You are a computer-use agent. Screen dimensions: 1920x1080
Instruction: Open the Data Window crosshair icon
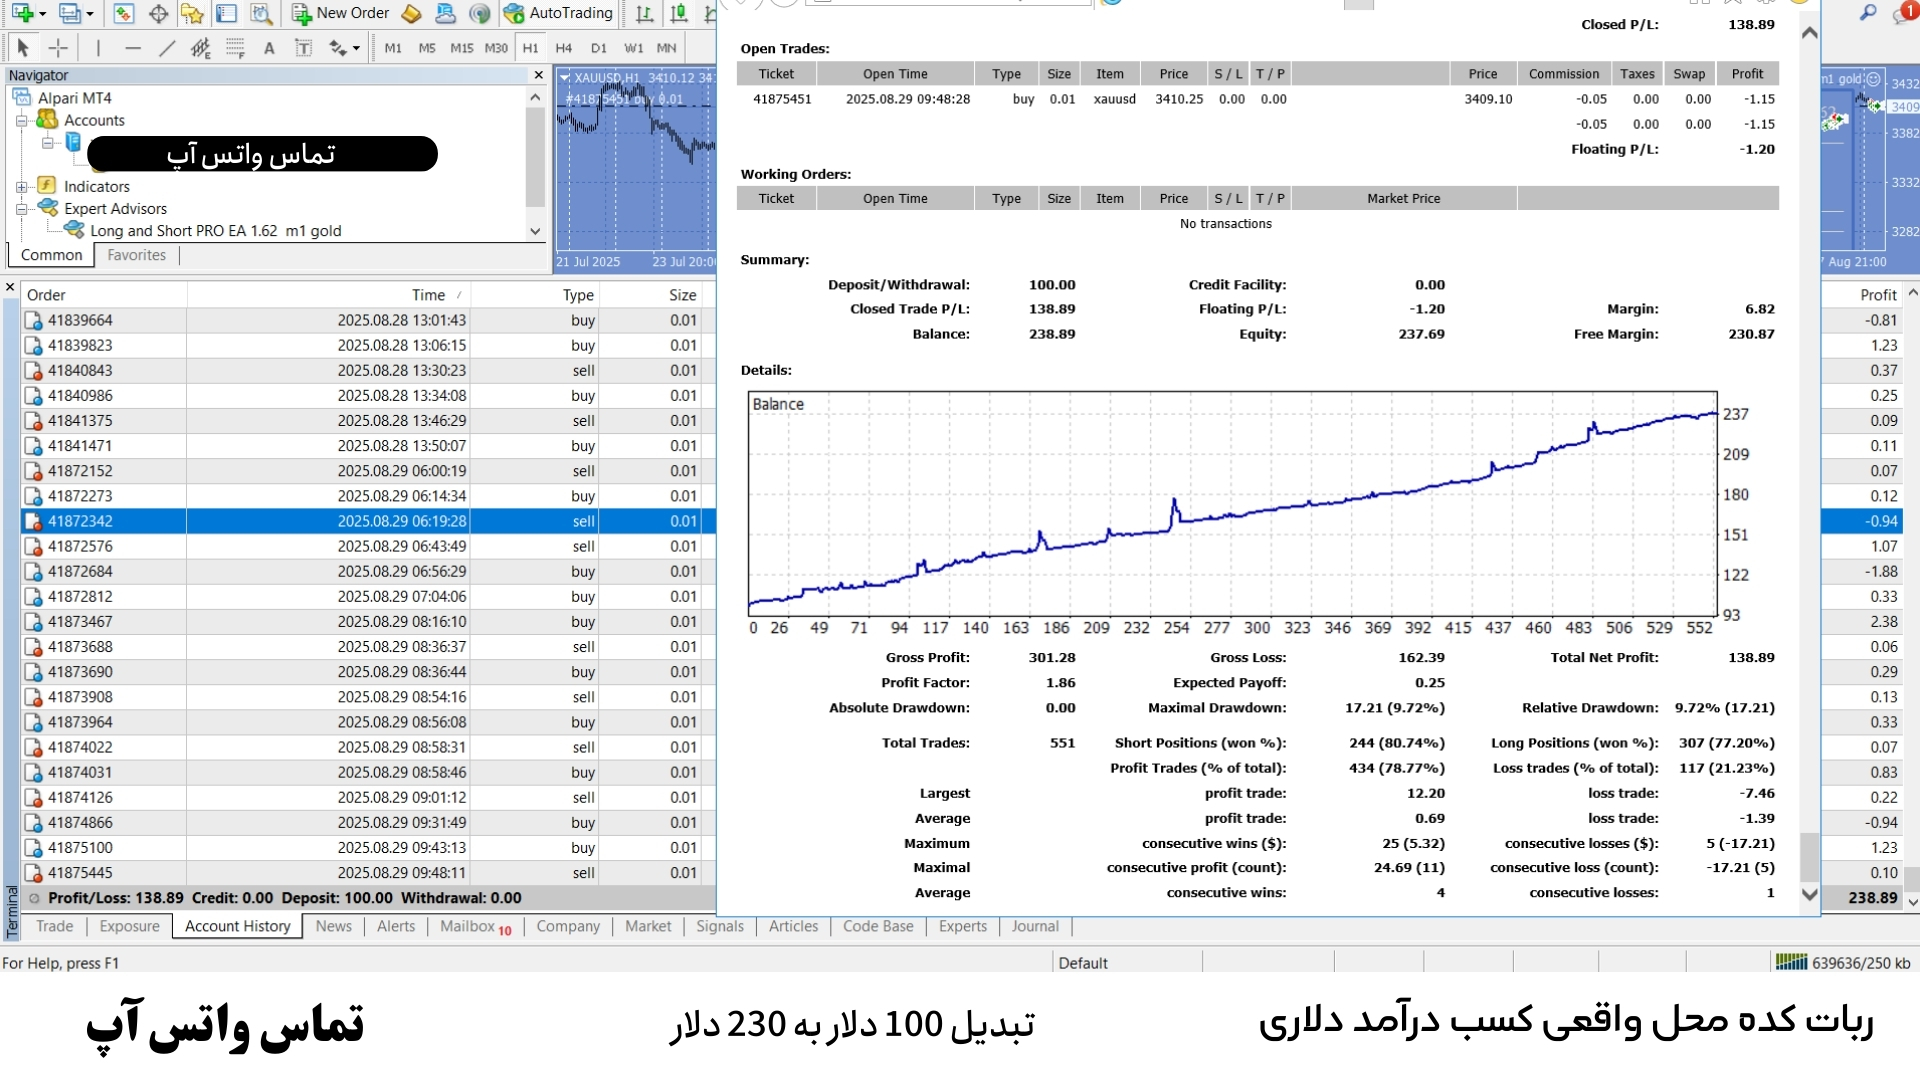[x=158, y=13]
